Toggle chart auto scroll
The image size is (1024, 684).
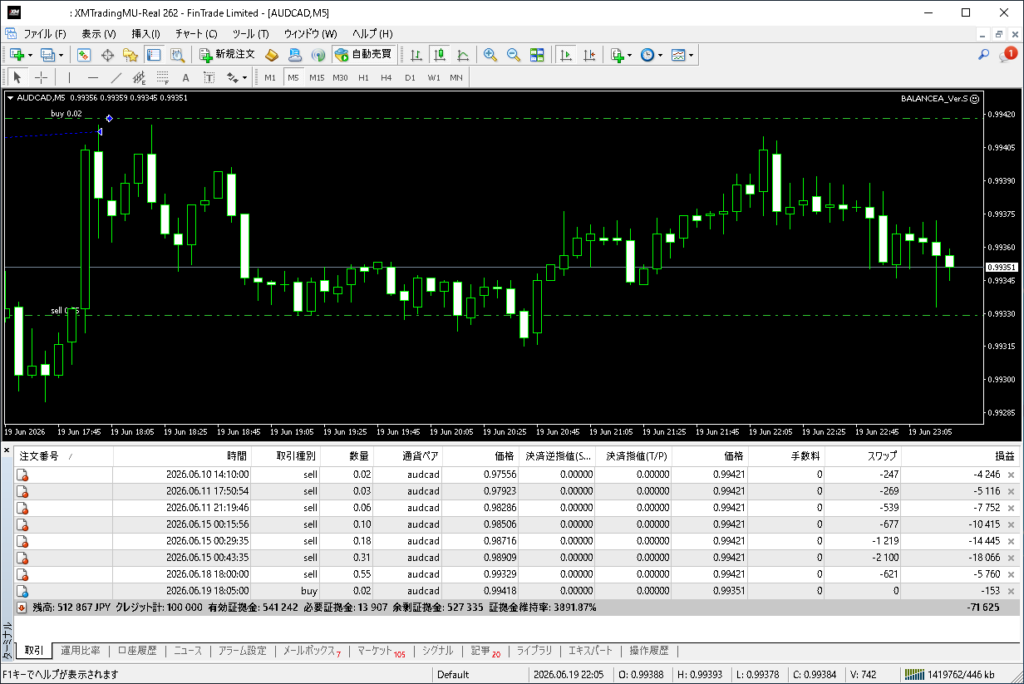click(566, 55)
